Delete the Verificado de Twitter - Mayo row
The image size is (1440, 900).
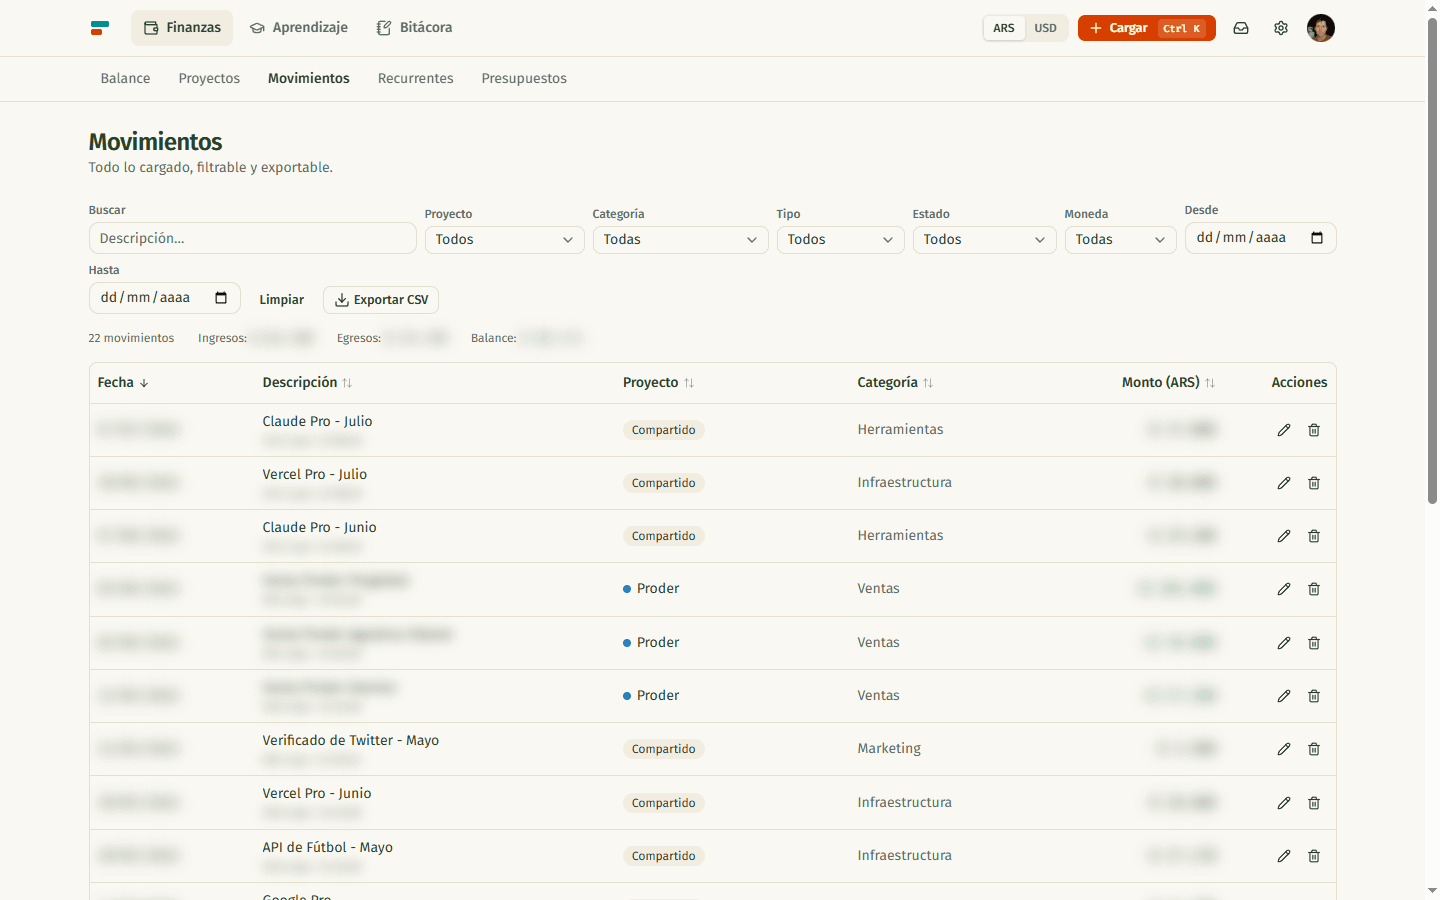[1314, 749]
